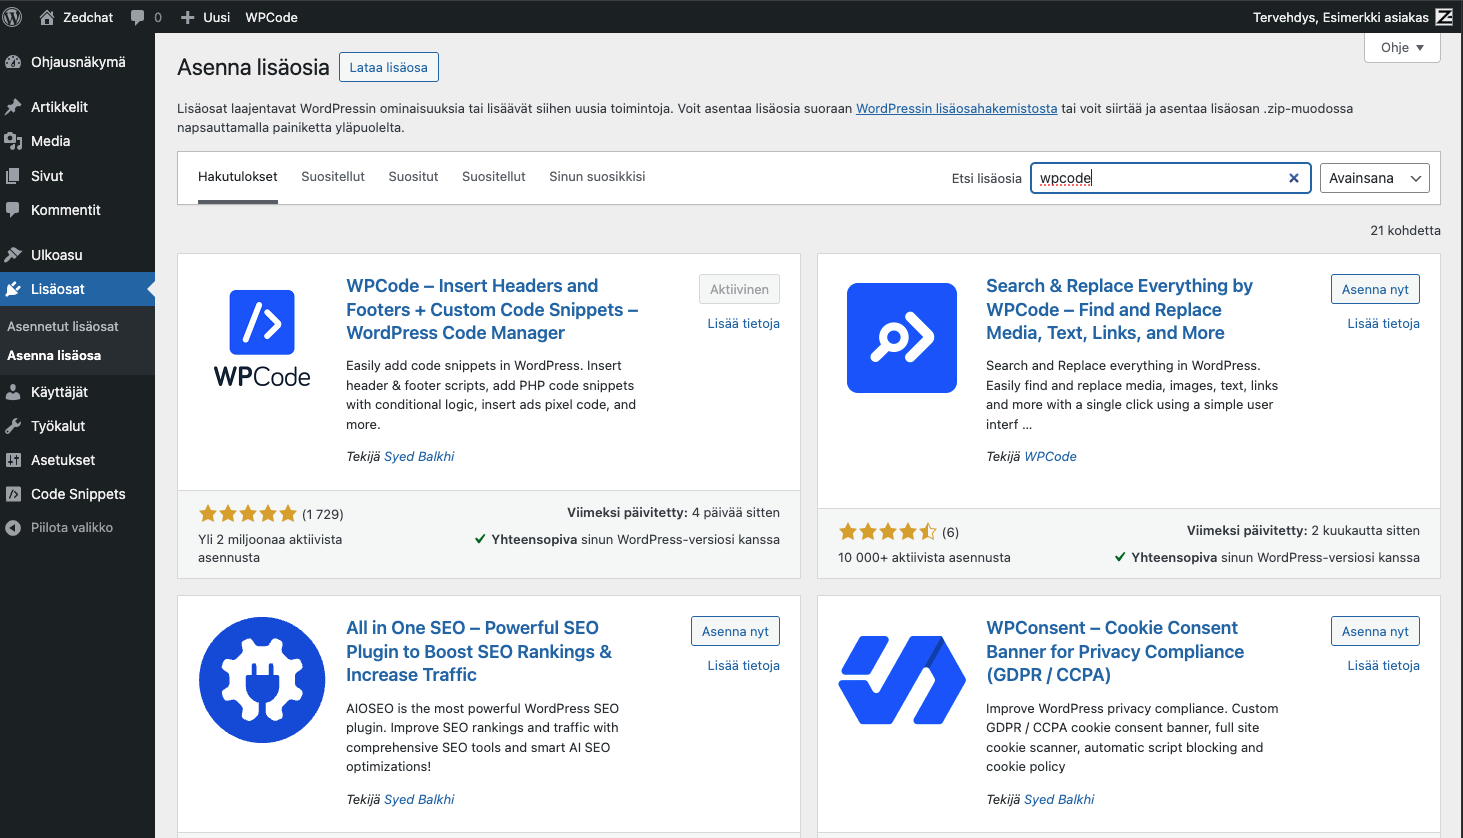Open the Avainsana search filter dropdown
Image resolution: width=1463 pixels, height=838 pixels.
point(1374,177)
